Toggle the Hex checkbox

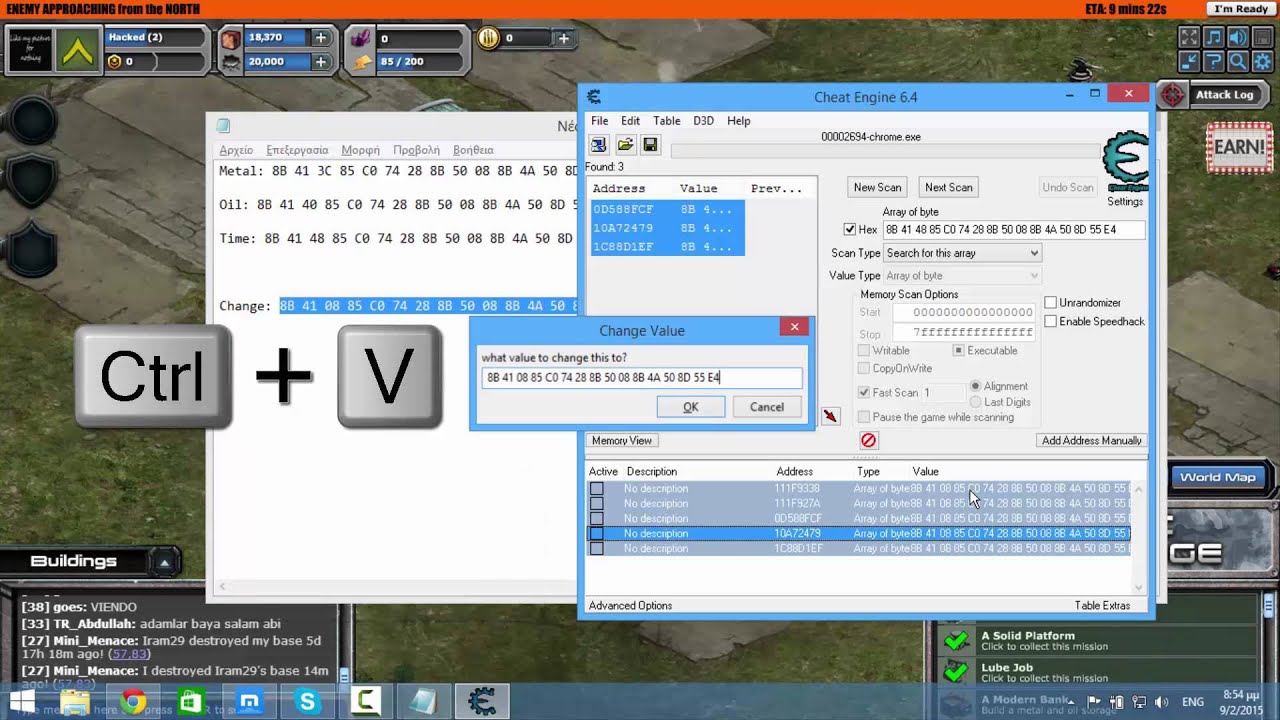tap(850, 230)
